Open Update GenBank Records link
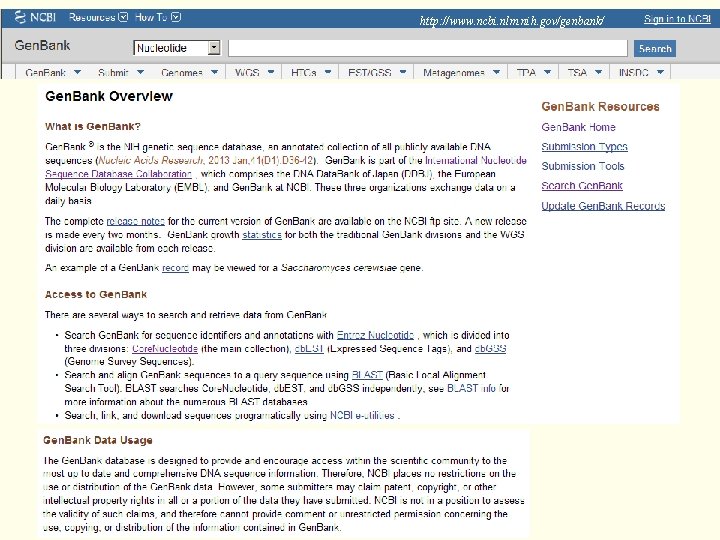720x540 pixels. click(x=603, y=206)
